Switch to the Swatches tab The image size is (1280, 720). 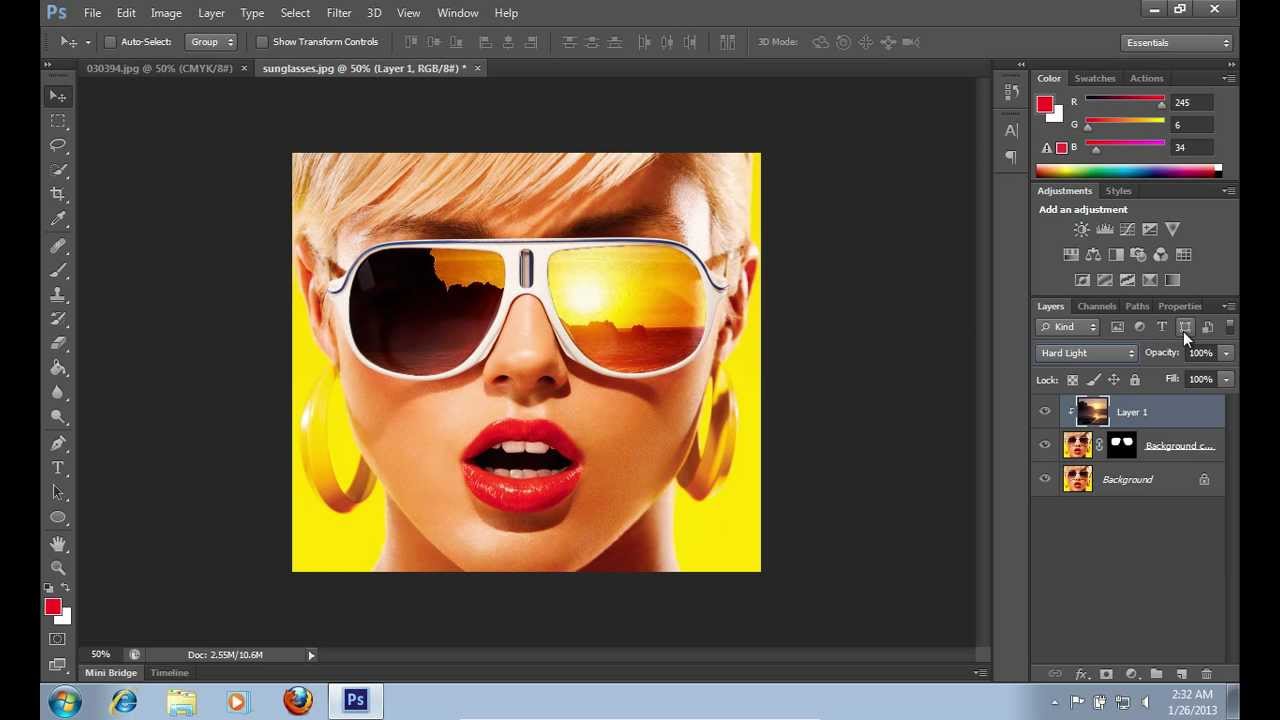tap(1095, 78)
